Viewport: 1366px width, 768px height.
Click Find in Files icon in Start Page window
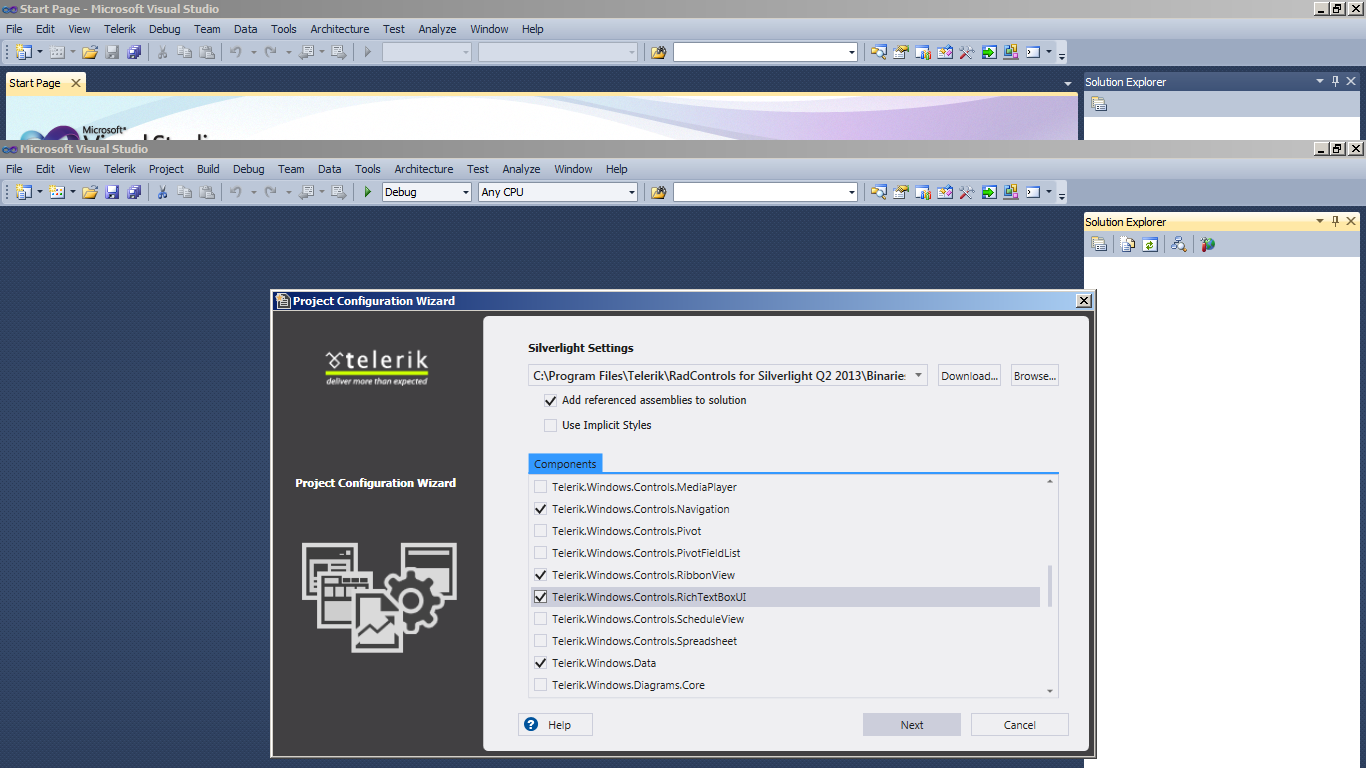pos(658,52)
